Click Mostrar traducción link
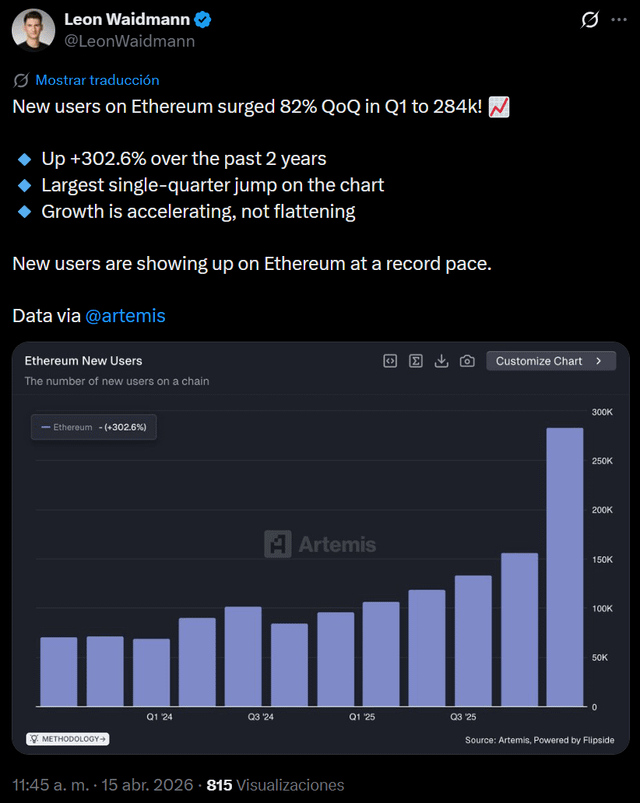Image resolution: width=640 pixels, height=803 pixels. pos(97,80)
